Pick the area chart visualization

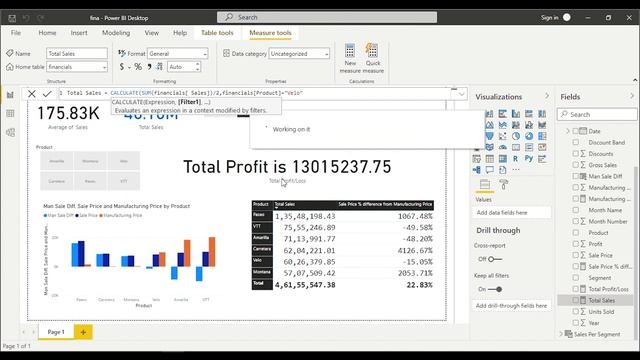coord(489,124)
